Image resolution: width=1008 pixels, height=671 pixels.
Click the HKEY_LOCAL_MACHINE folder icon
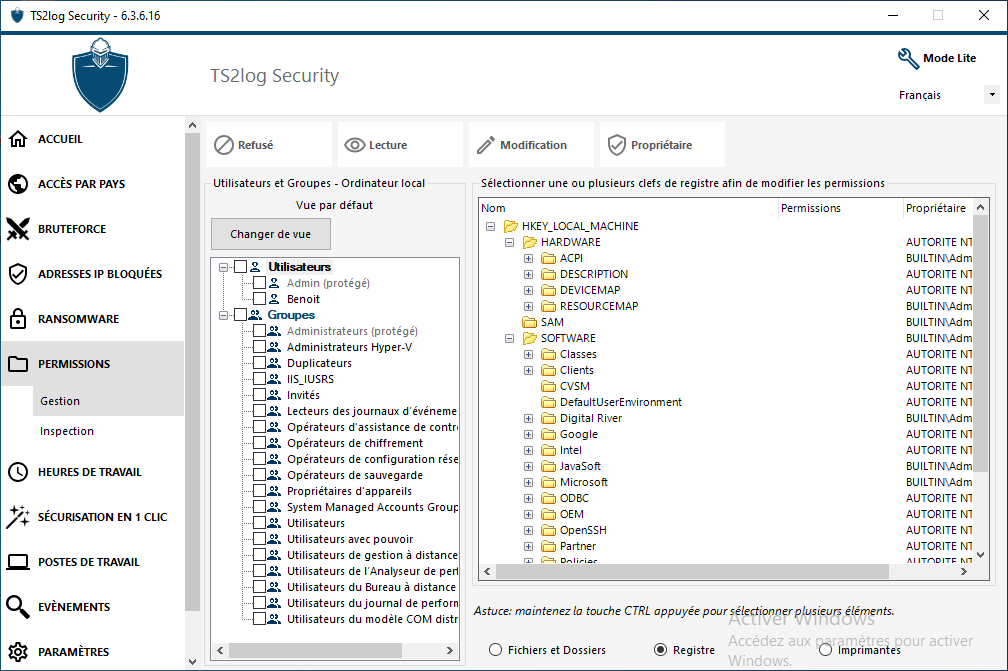[x=511, y=226]
